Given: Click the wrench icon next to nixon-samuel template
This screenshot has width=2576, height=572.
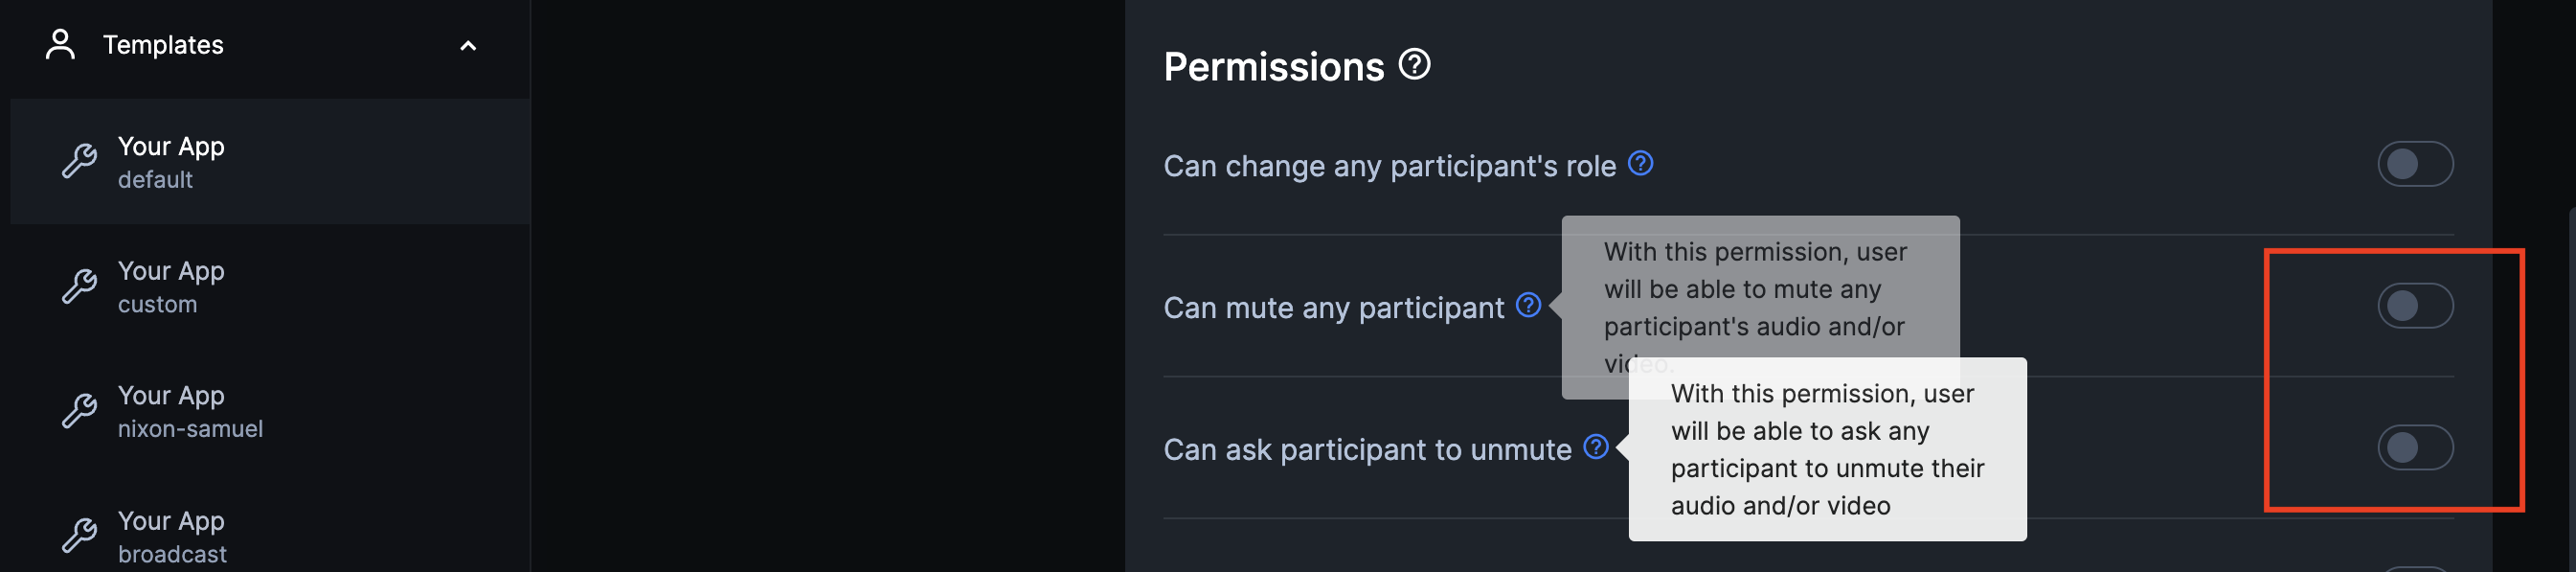Looking at the screenshot, I should (79, 410).
